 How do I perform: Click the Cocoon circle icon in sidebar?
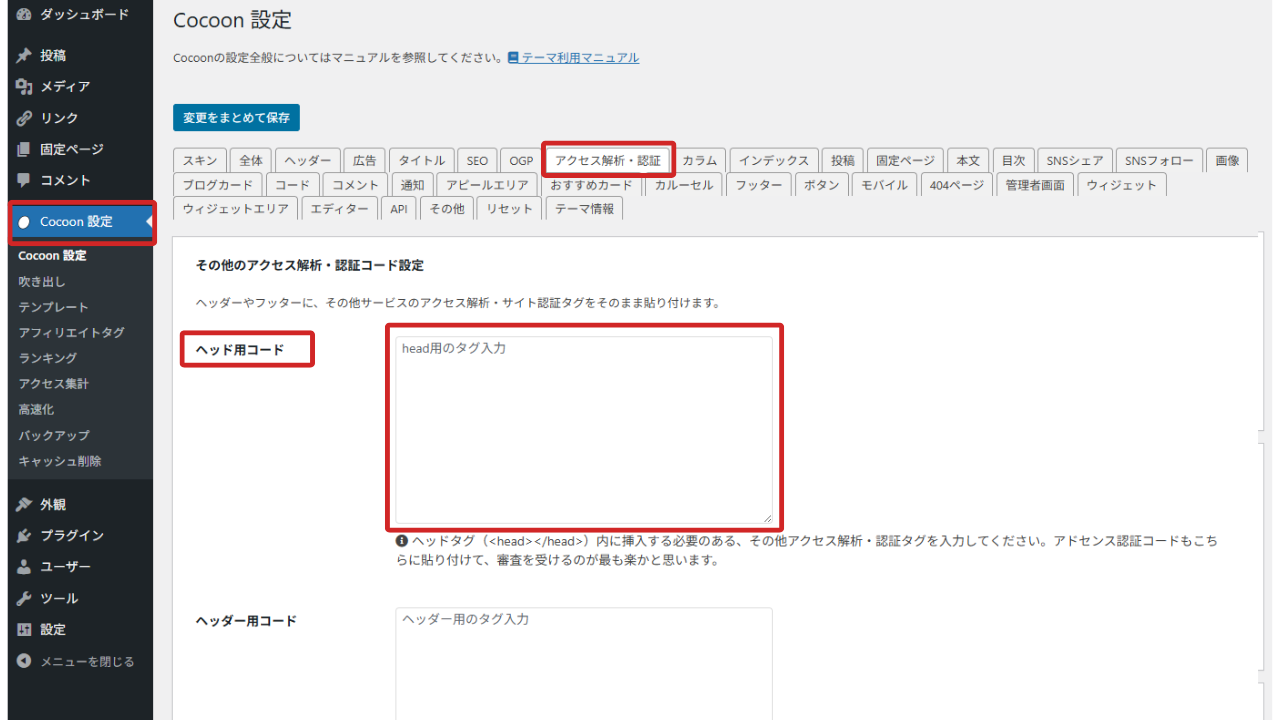[25, 222]
